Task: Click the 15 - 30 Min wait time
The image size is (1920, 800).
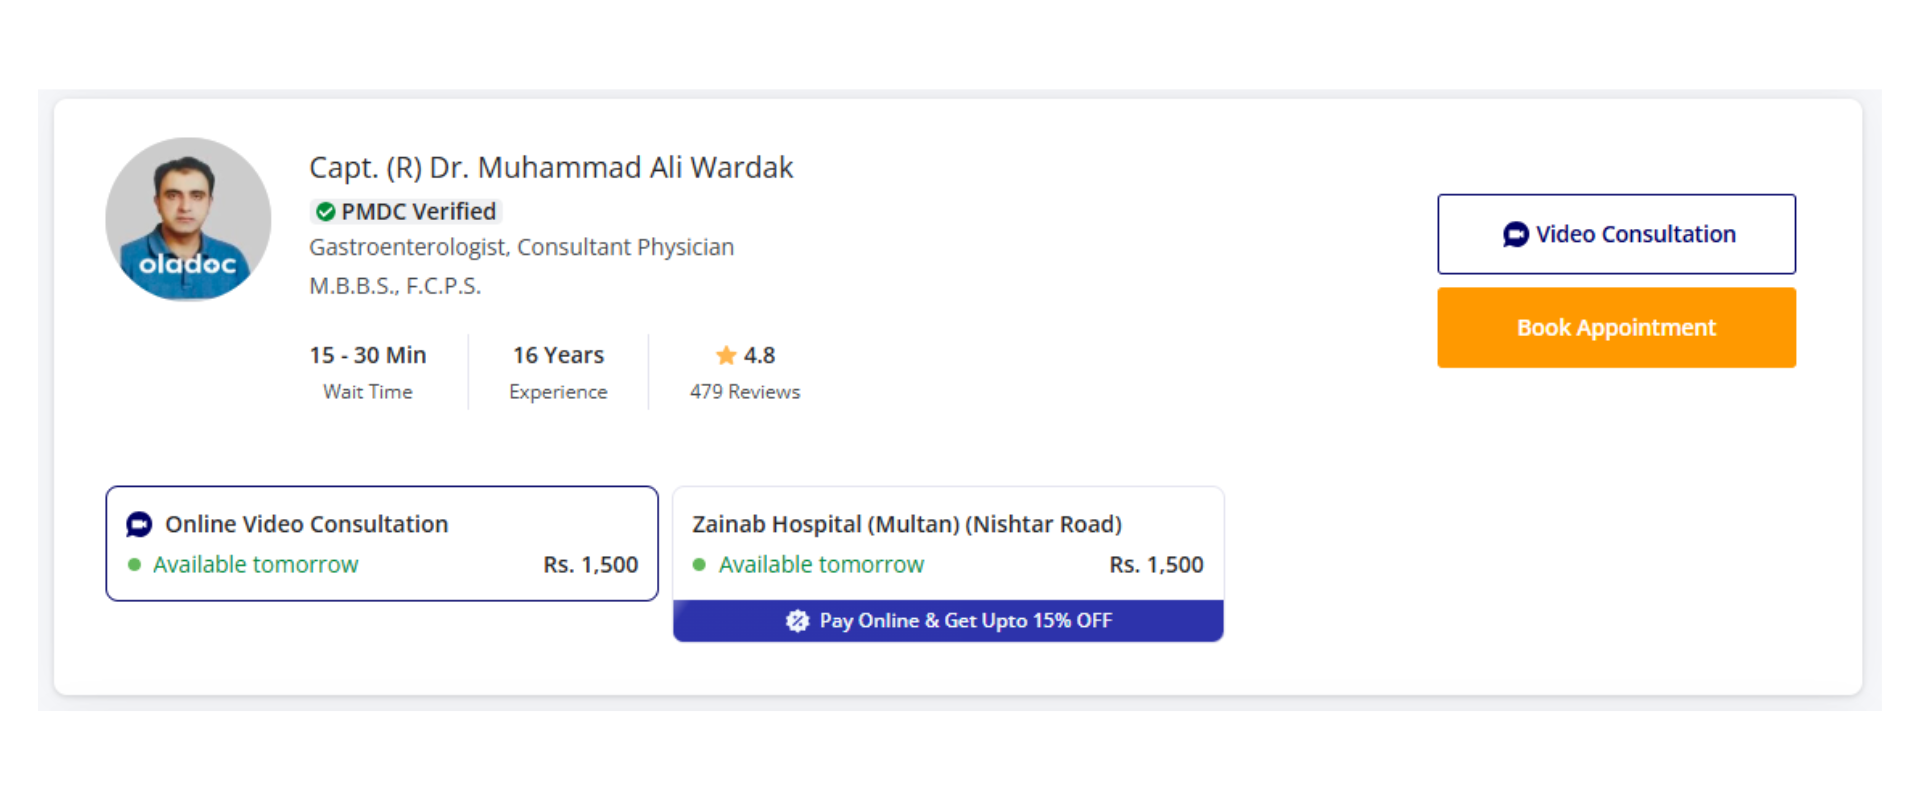Action: pos(368,356)
